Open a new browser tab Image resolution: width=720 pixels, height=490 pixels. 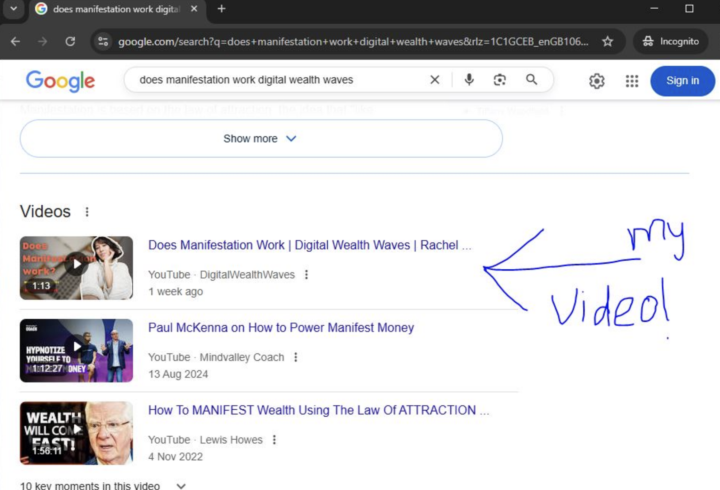coord(221,9)
